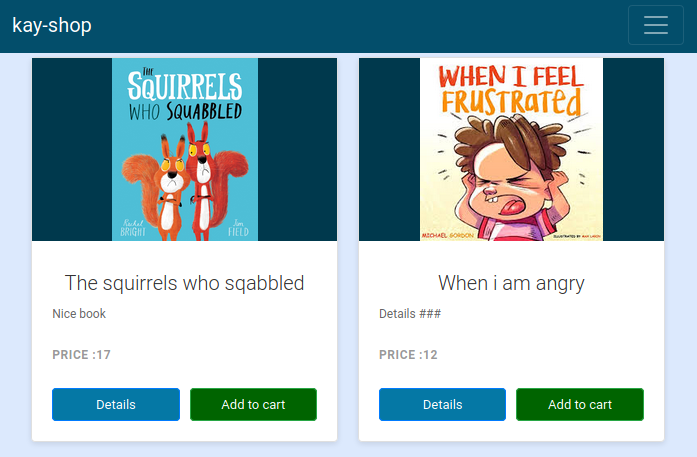
Task: Click the PRICE :17 label
Action: coord(81,355)
